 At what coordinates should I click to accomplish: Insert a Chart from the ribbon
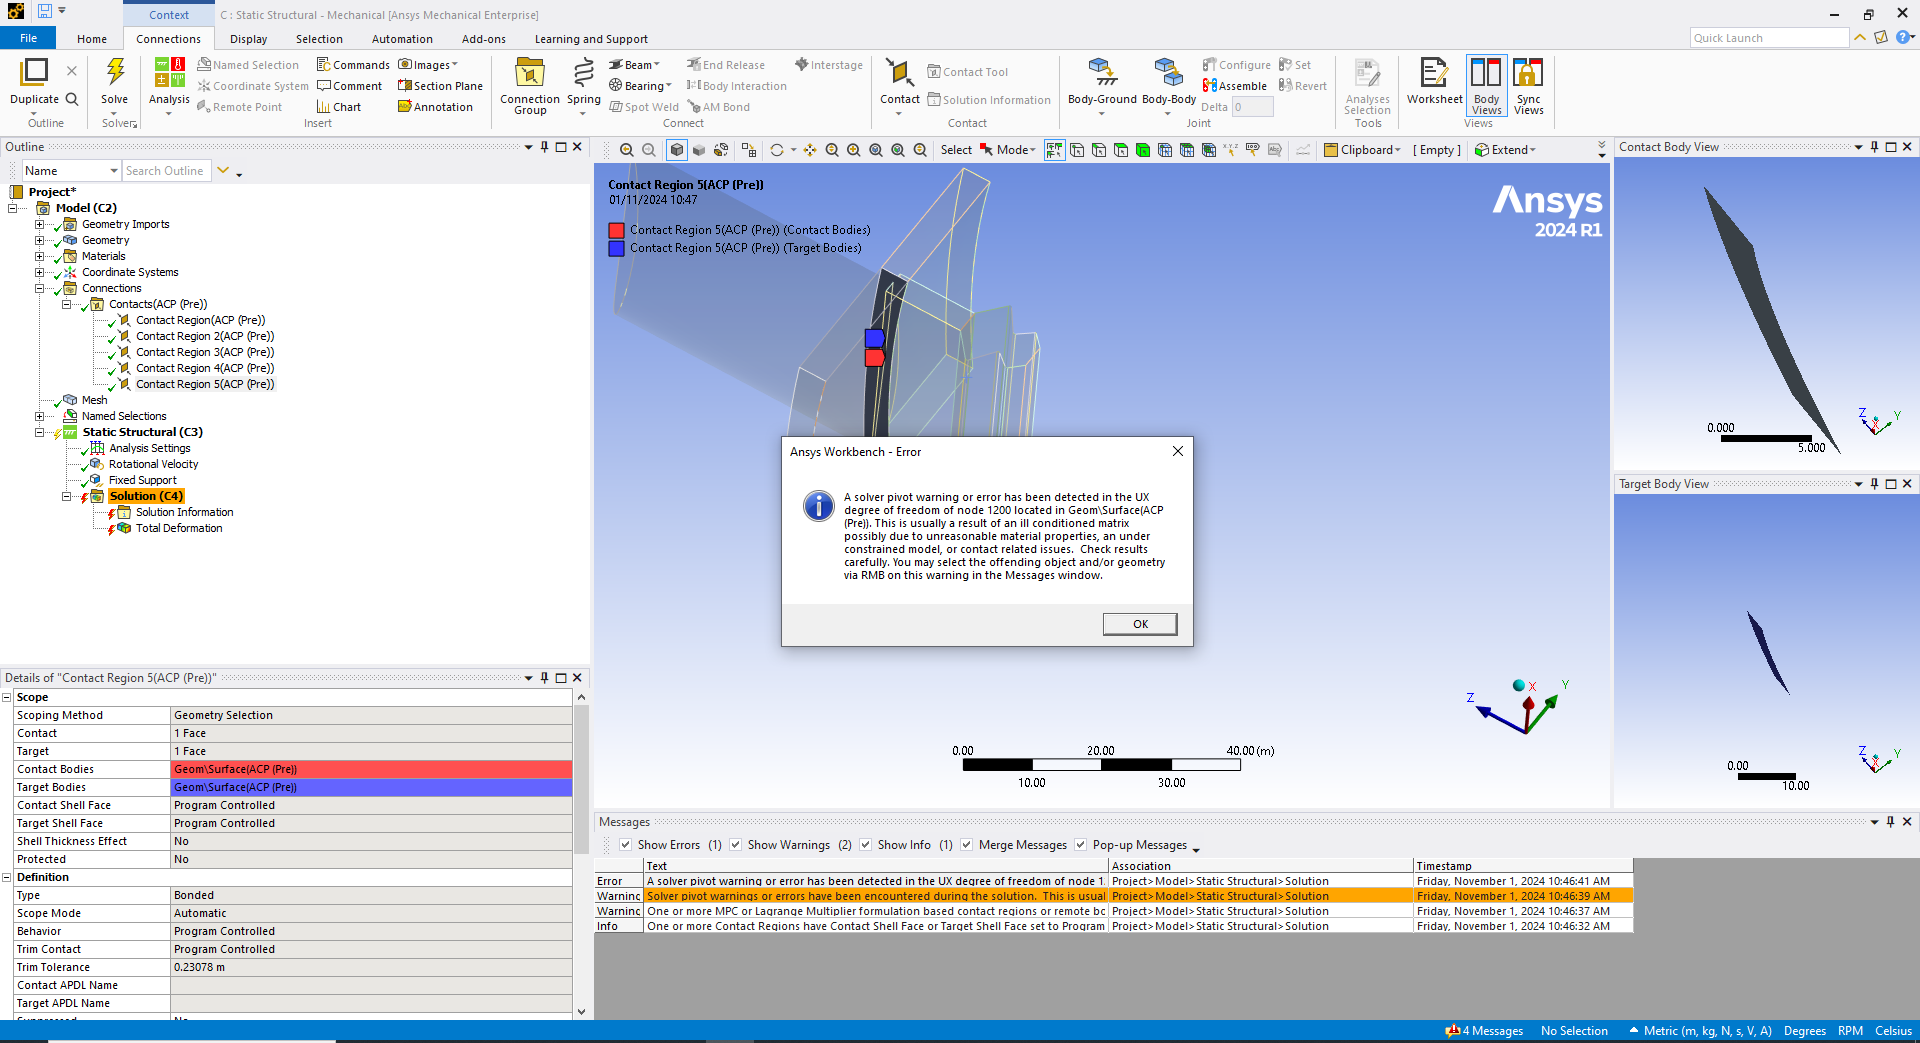(339, 107)
